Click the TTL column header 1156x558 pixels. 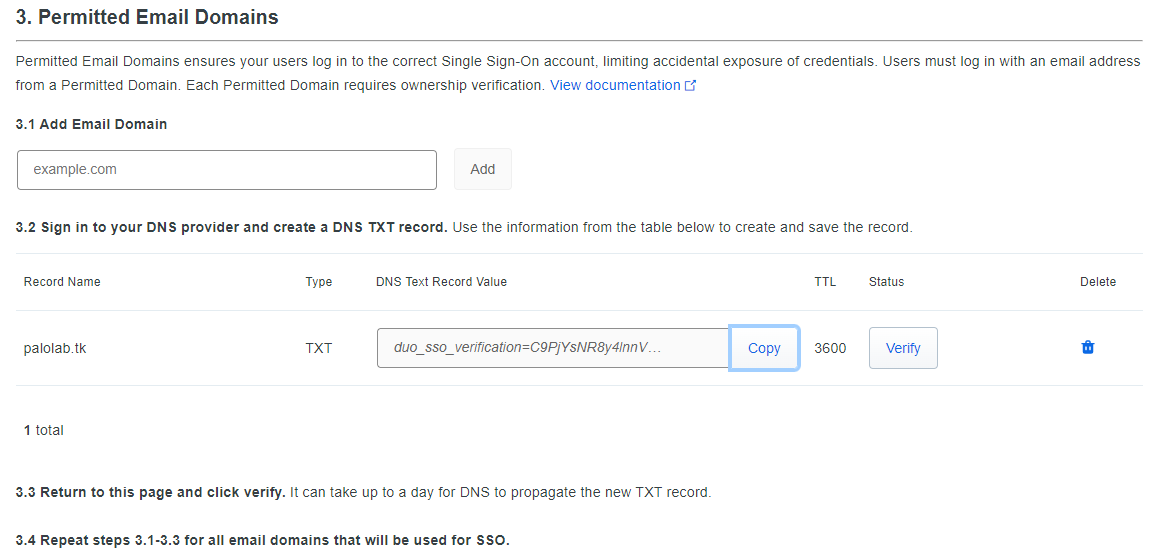(x=825, y=282)
